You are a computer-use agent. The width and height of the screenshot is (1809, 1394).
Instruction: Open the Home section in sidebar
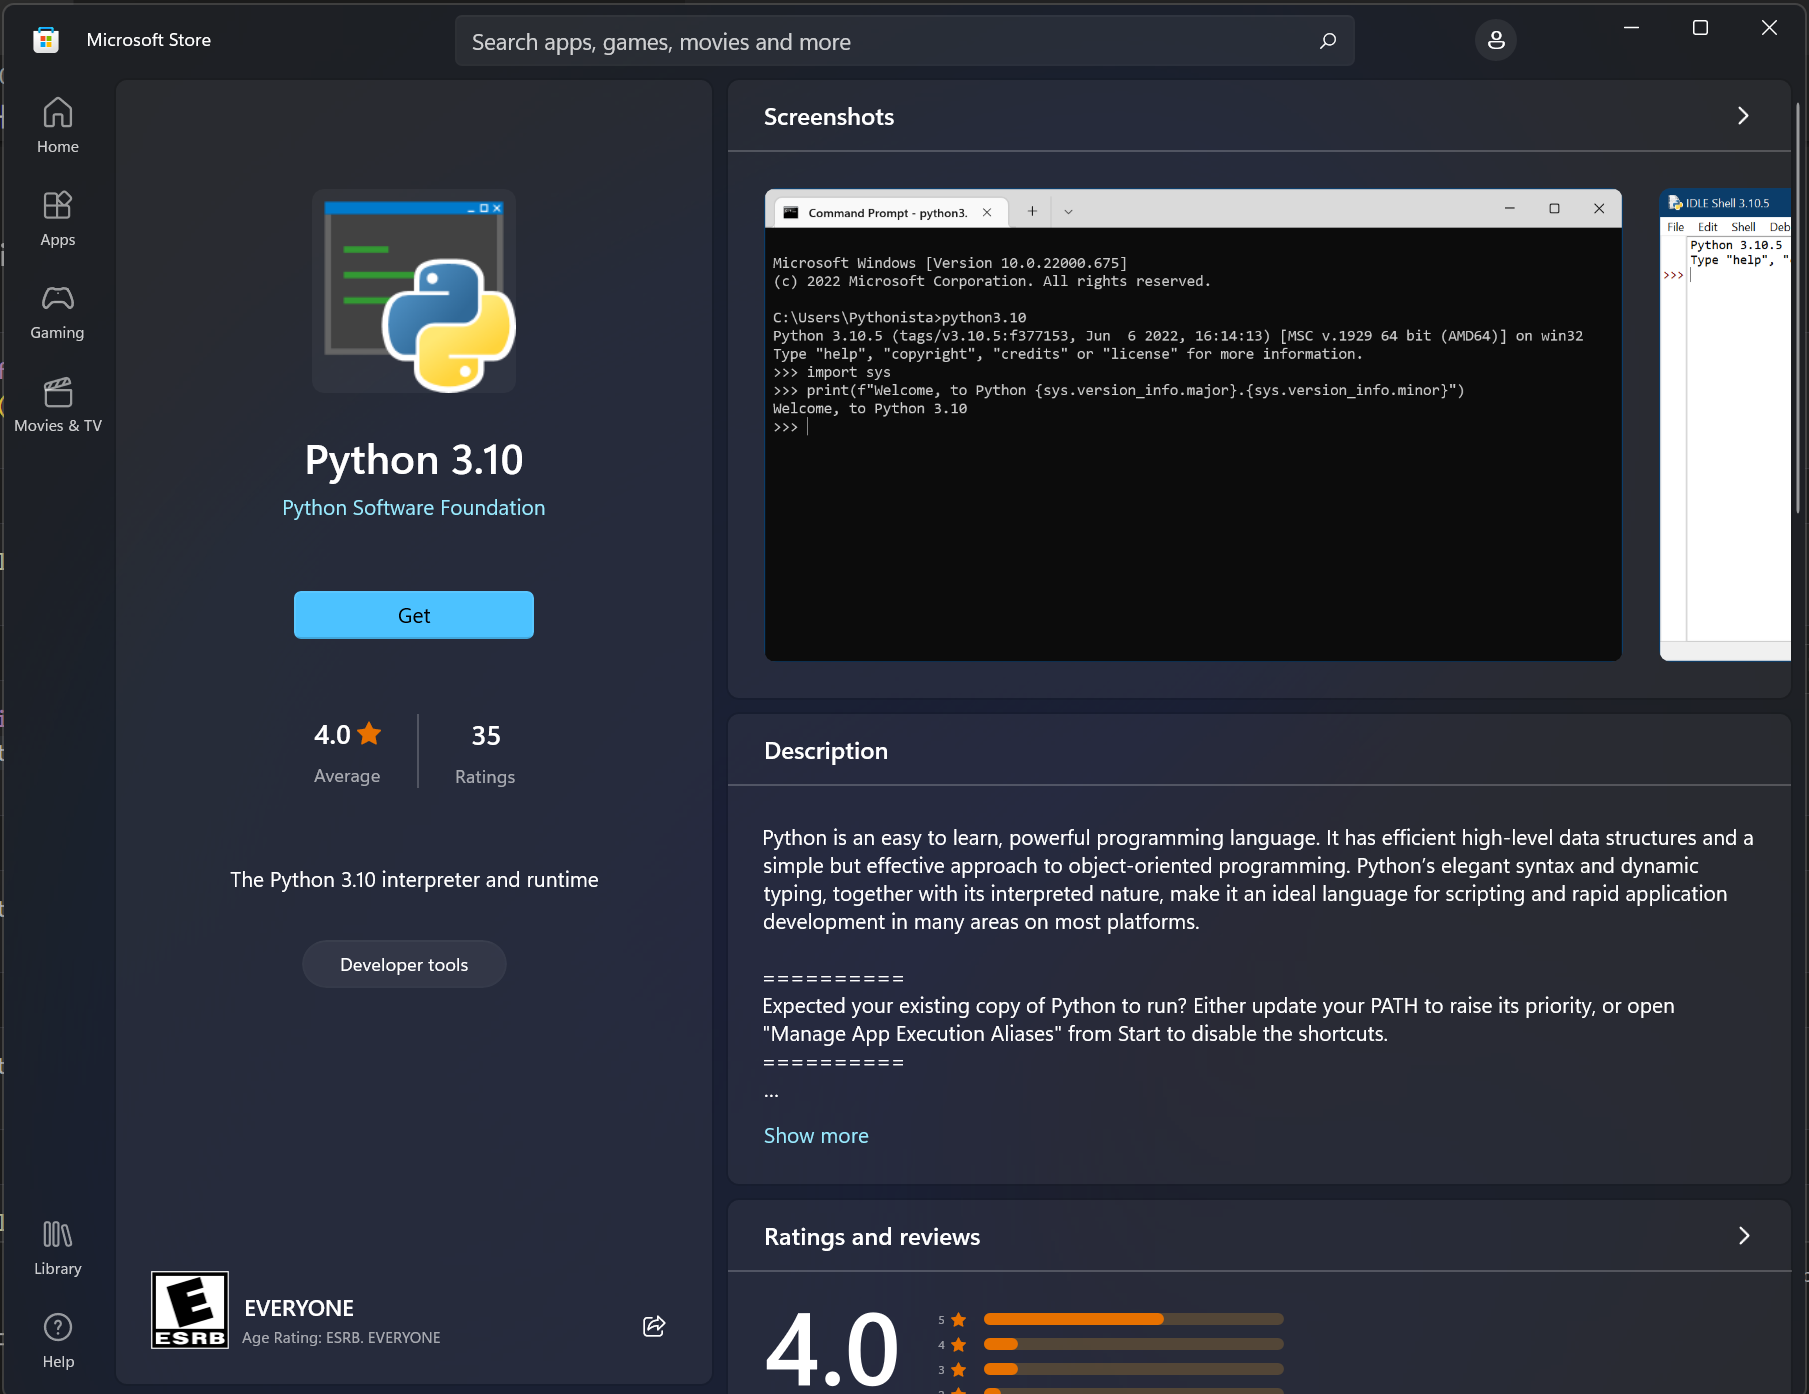pos(57,123)
